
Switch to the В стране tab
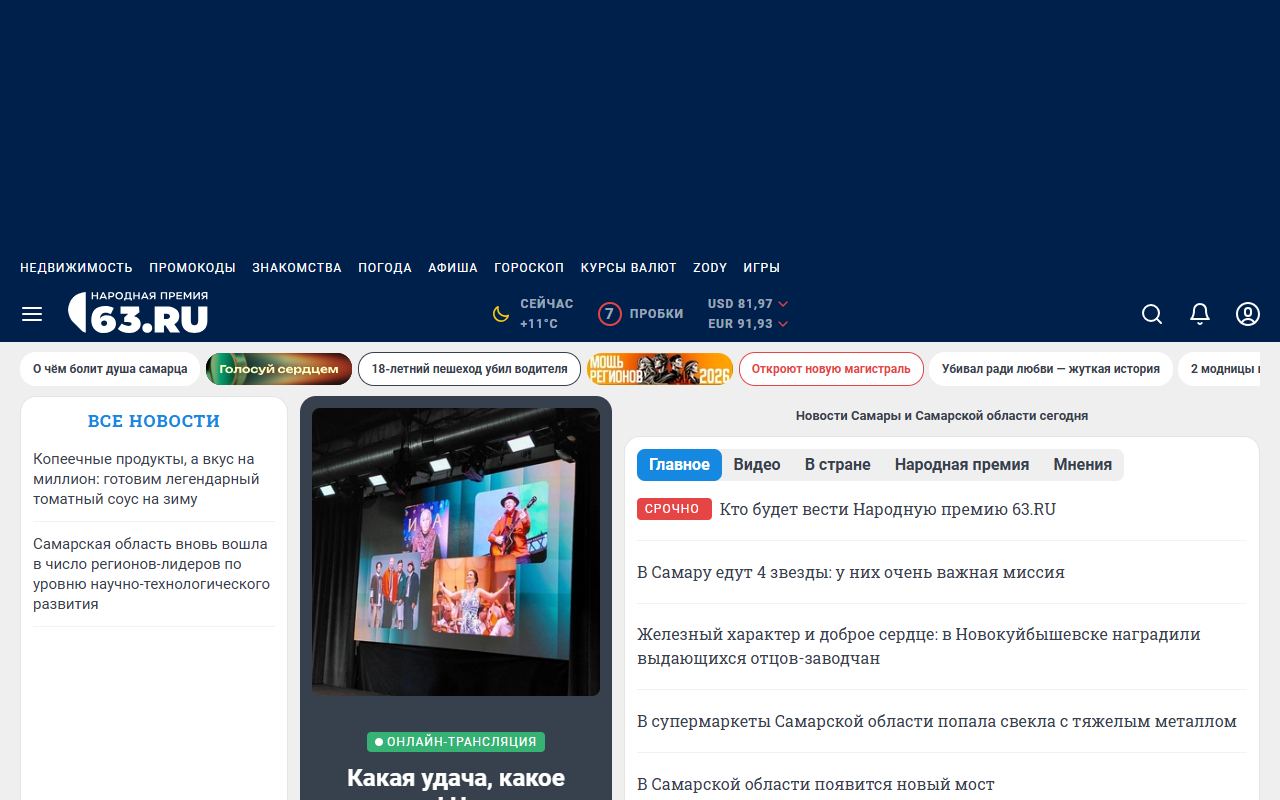point(838,465)
